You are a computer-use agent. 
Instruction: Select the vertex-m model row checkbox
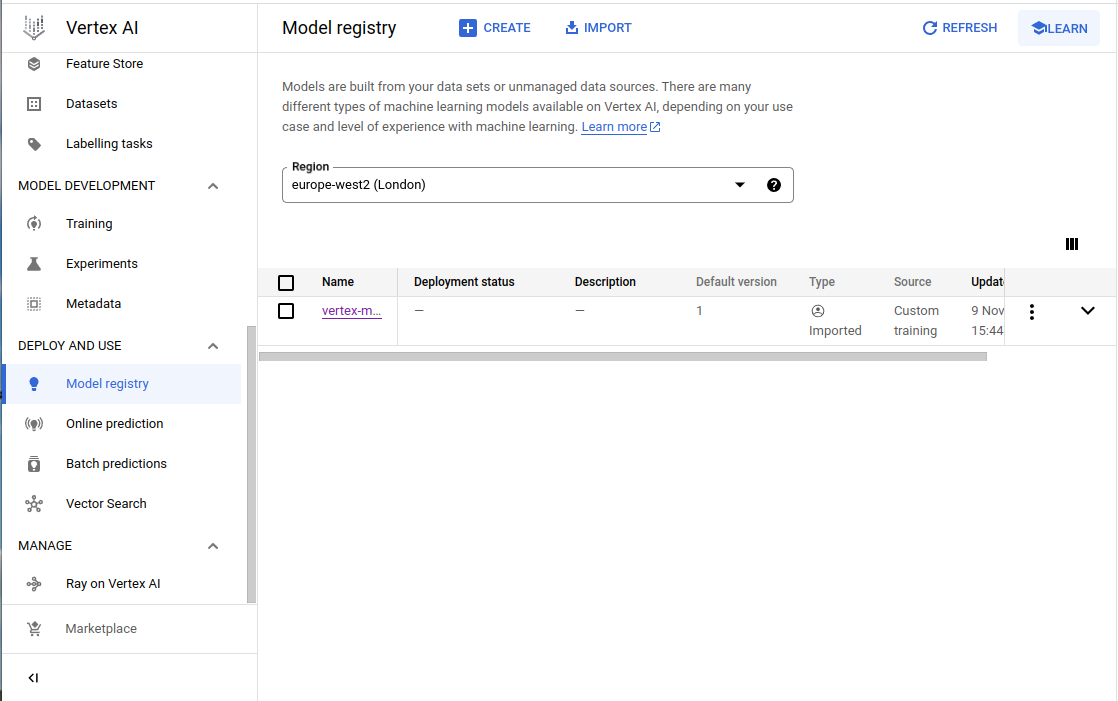[x=286, y=311]
